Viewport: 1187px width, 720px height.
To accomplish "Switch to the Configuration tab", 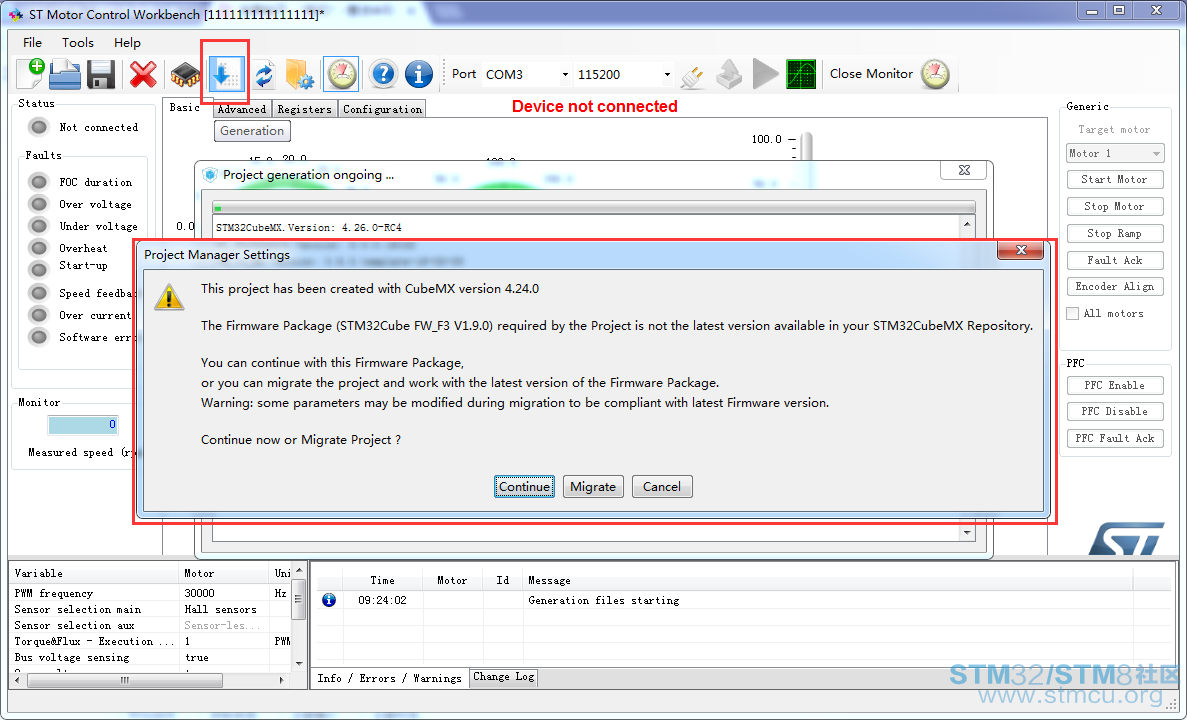I will point(382,109).
